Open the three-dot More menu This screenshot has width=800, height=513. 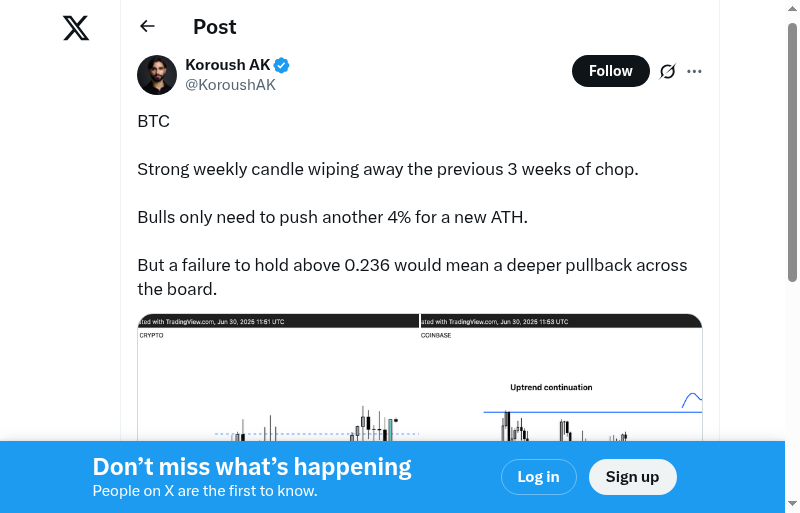(x=695, y=71)
